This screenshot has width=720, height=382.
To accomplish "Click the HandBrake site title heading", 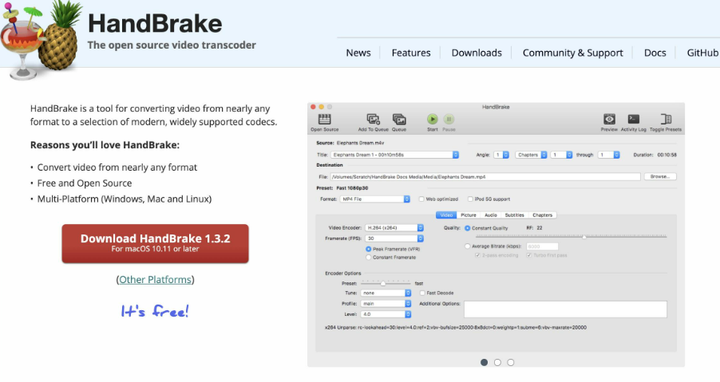I will pyautogui.click(x=155, y=23).
